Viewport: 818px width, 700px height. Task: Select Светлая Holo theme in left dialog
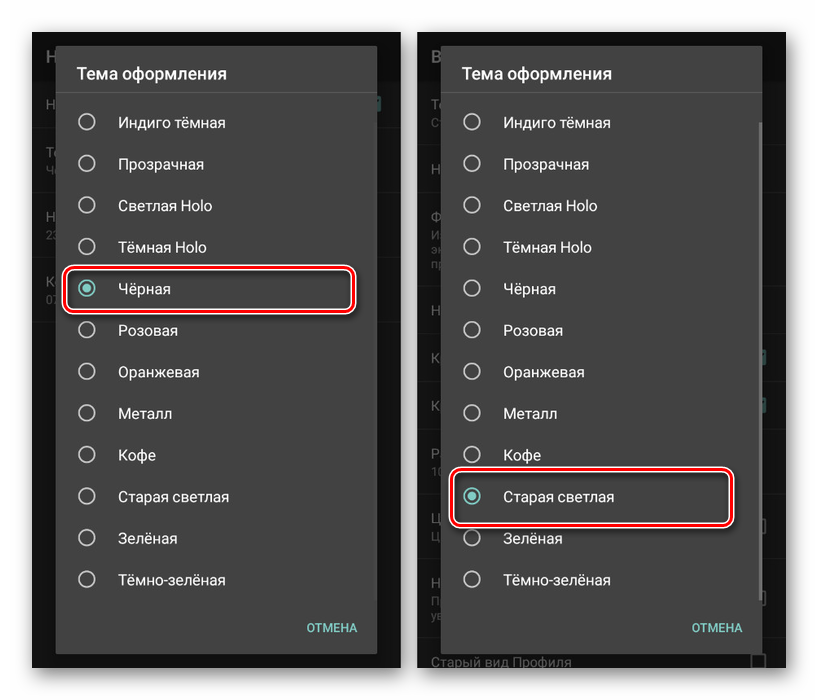(x=88, y=205)
